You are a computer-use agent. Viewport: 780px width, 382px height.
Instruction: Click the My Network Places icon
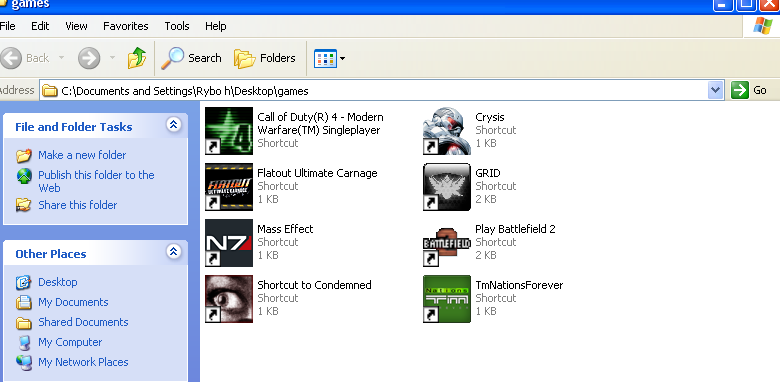[24, 363]
